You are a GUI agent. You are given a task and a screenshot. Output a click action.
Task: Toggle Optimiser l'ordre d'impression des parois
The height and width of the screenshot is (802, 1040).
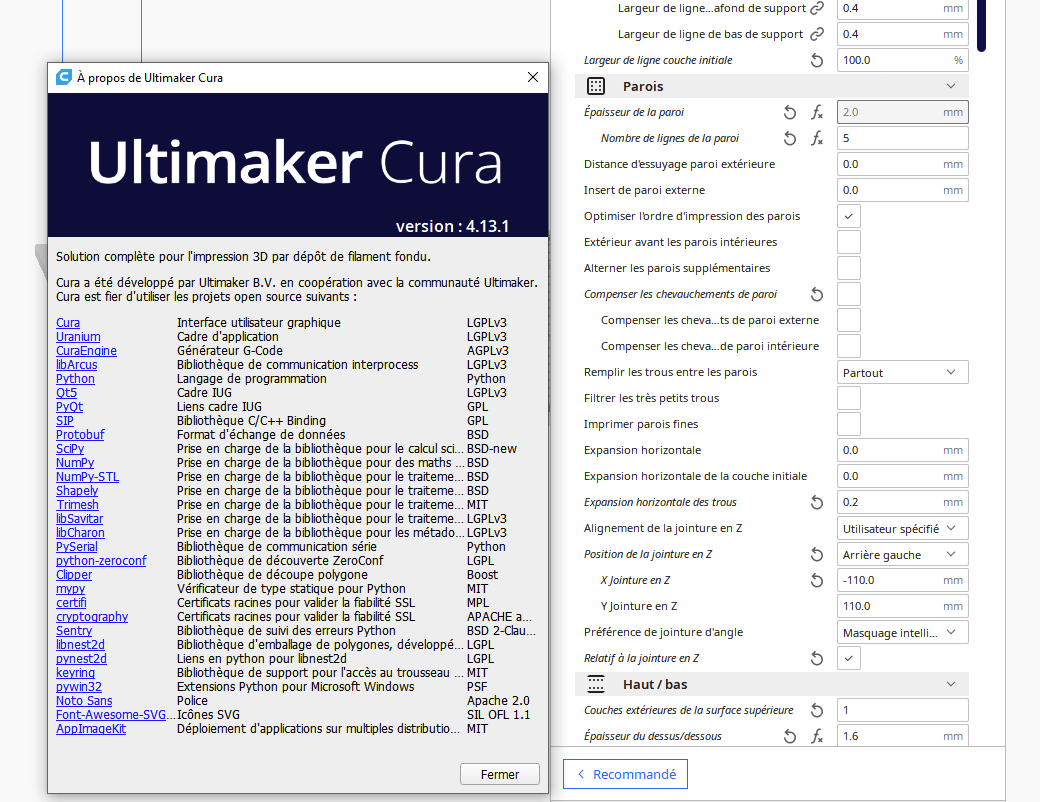click(x=848, y=216)
